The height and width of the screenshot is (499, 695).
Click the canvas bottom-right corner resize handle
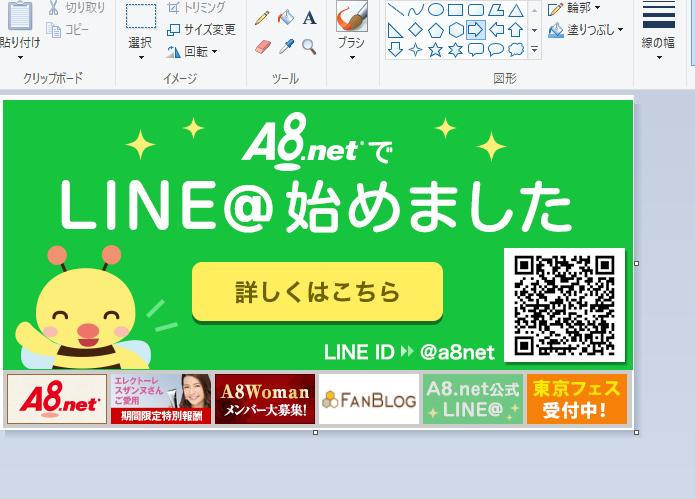point(636,433)
